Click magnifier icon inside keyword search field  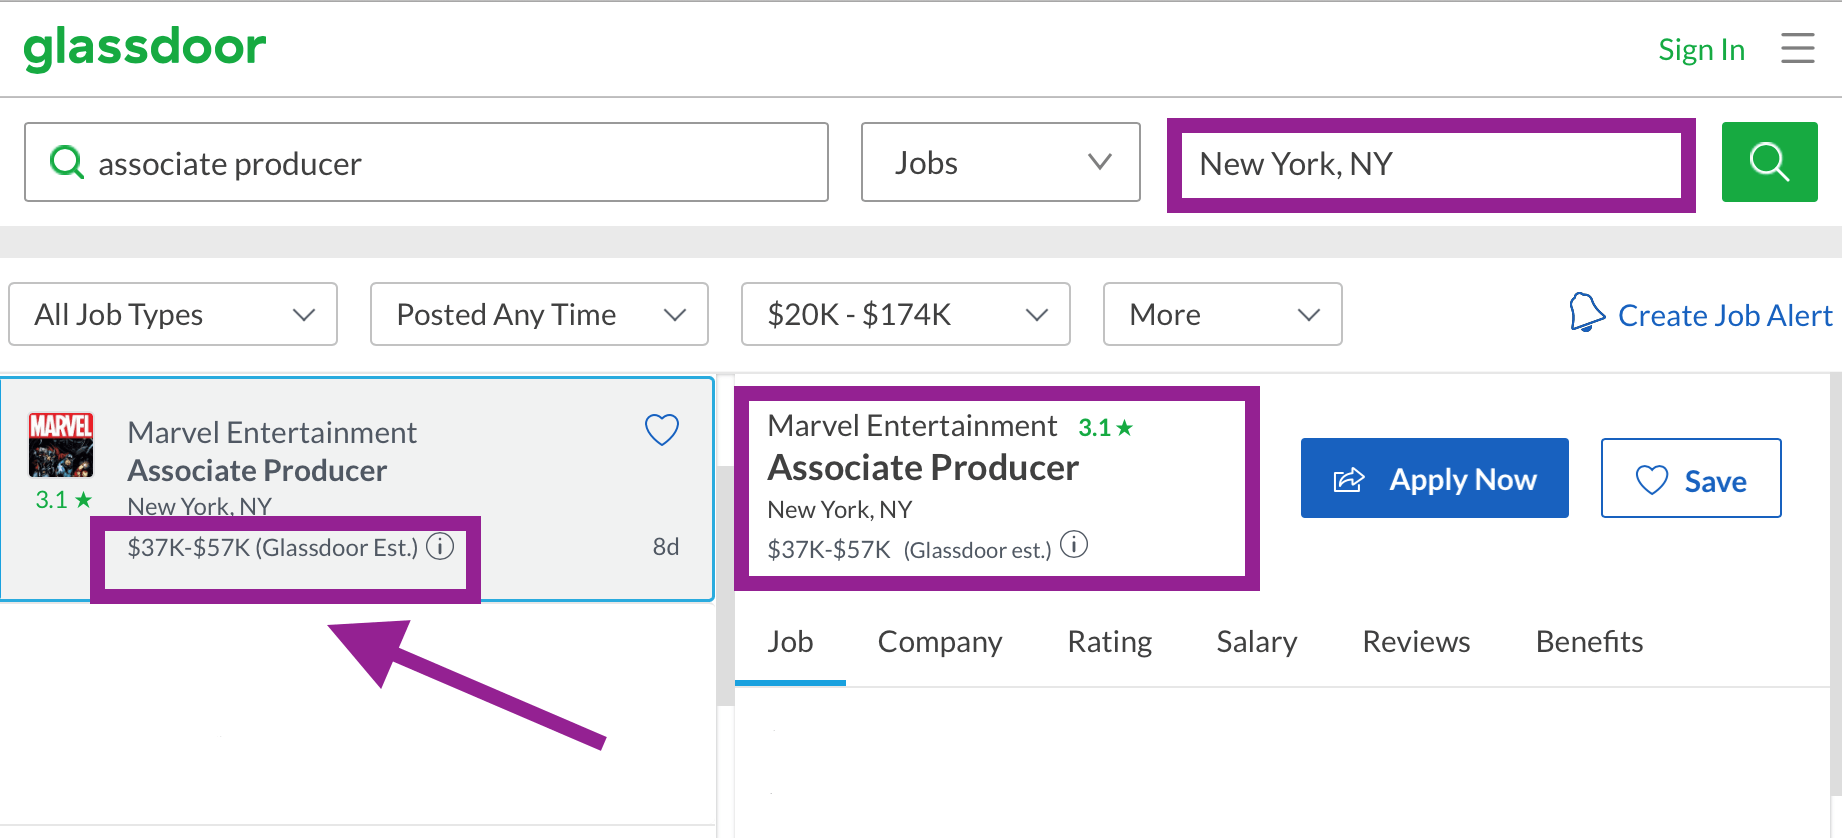(67, 162)
